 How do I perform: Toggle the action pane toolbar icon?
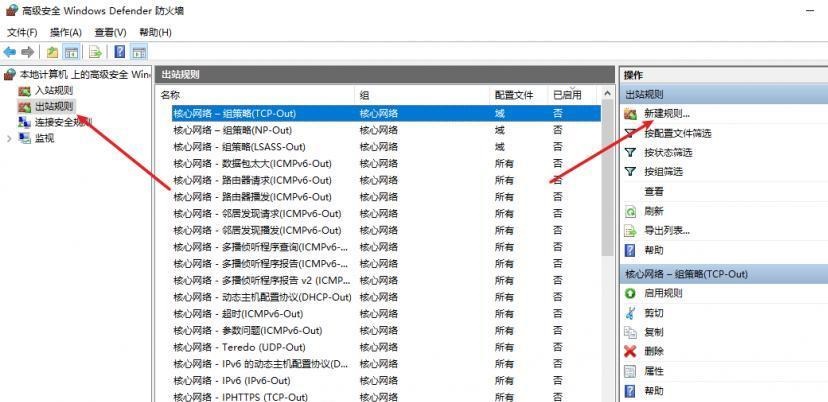(139, 52)
